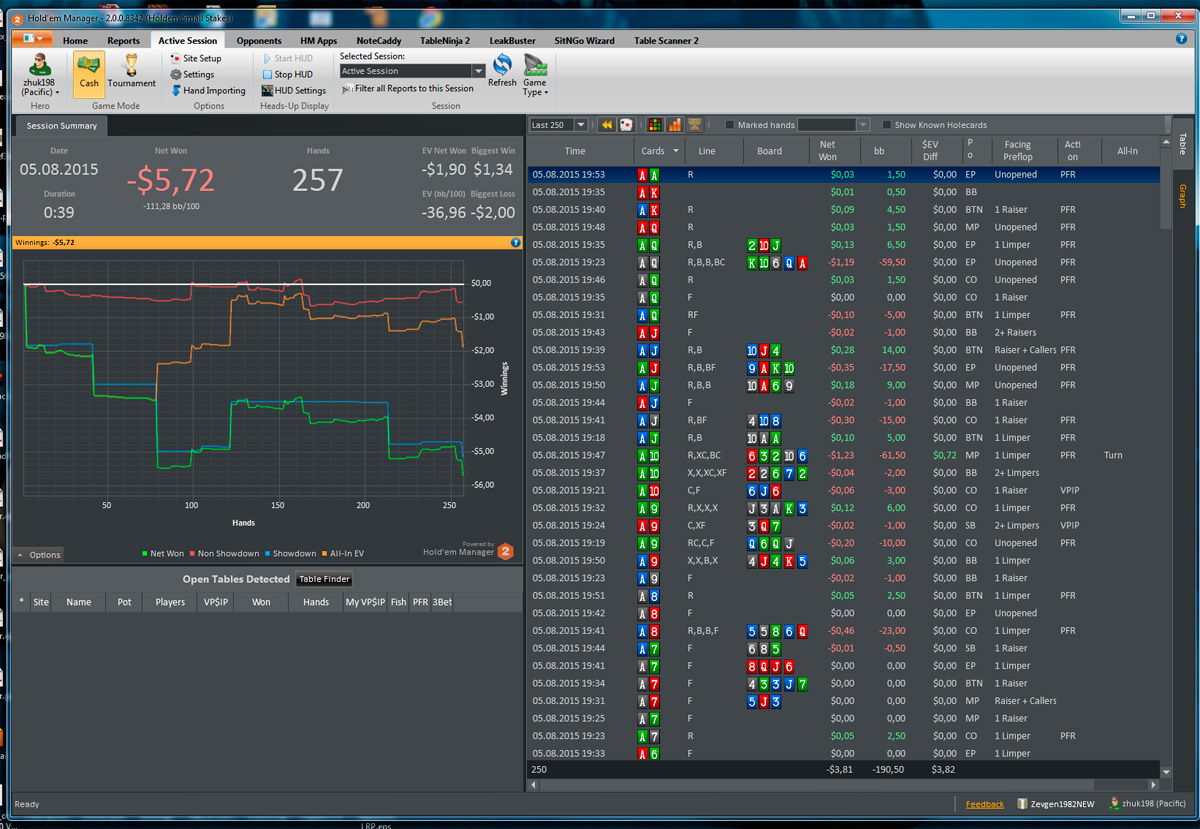Click the Table Finder button

pos(324,579)
